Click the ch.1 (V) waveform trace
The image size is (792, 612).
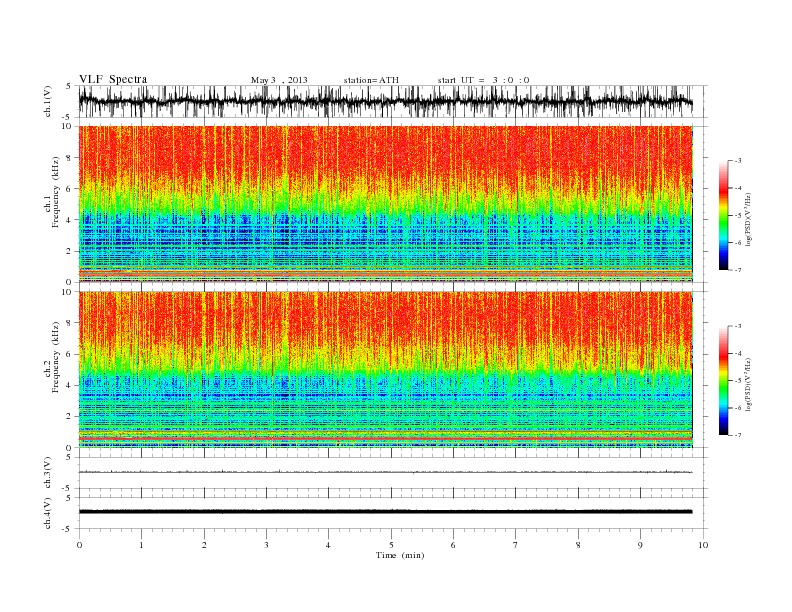[385, 101]
